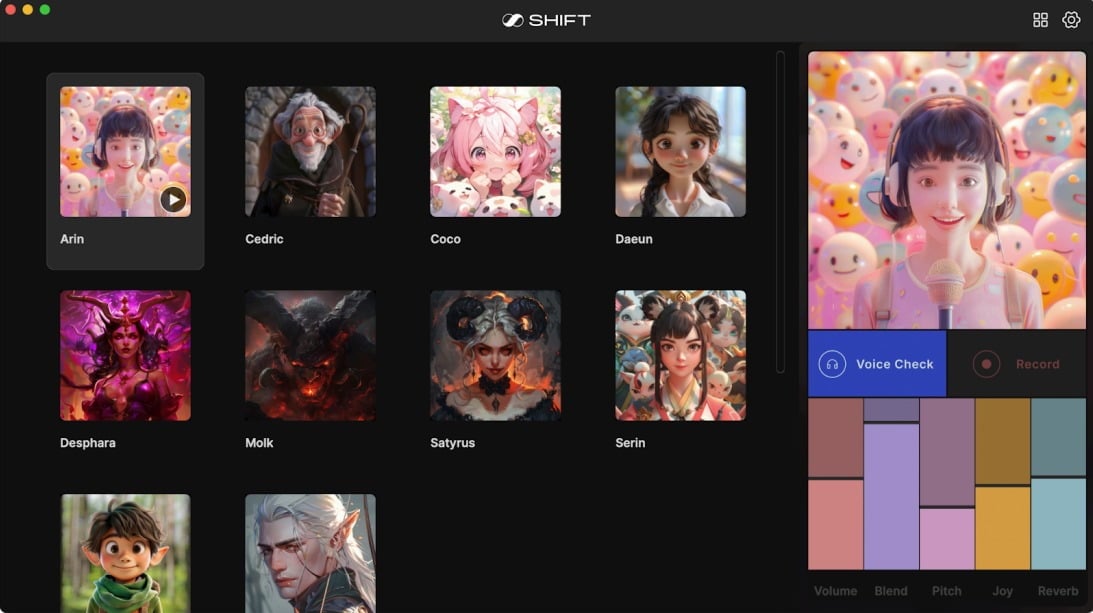The height and width of the screenshot is (613, 1093).
Task: Click the headphones icon in Voice Check
Action: tap(832, 364)
